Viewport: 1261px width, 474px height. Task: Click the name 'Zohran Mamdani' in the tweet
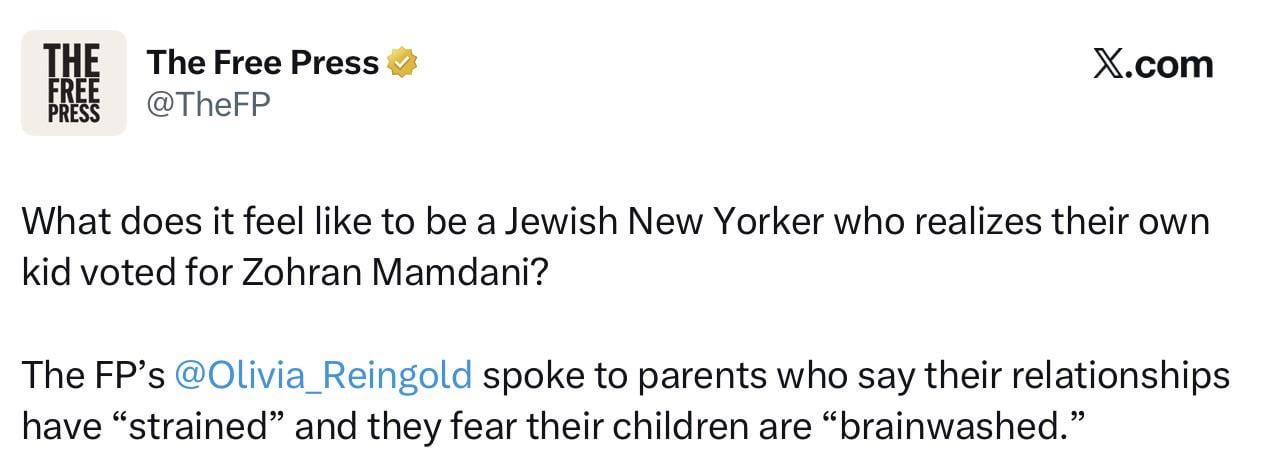390,273
